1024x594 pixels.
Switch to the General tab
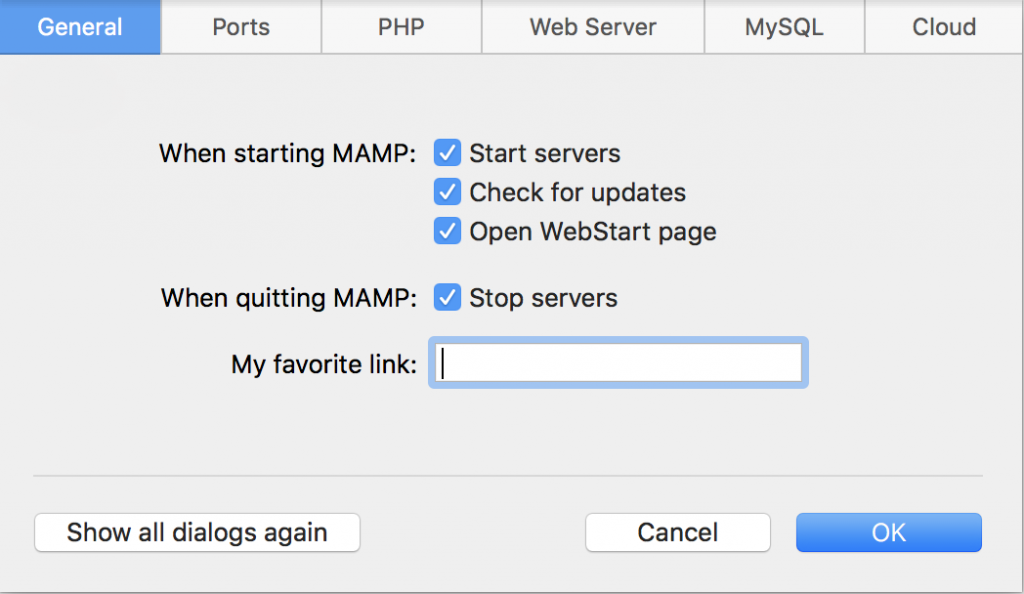80,27
